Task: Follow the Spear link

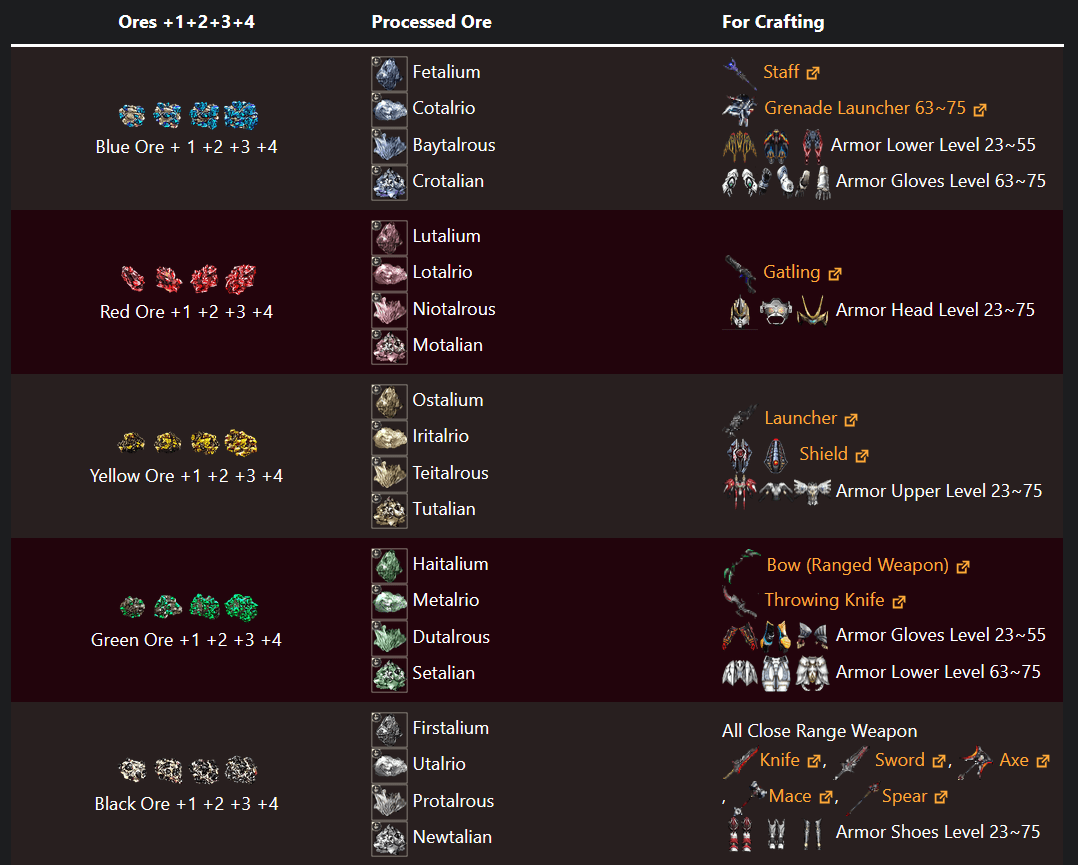Action: (914, 796)
